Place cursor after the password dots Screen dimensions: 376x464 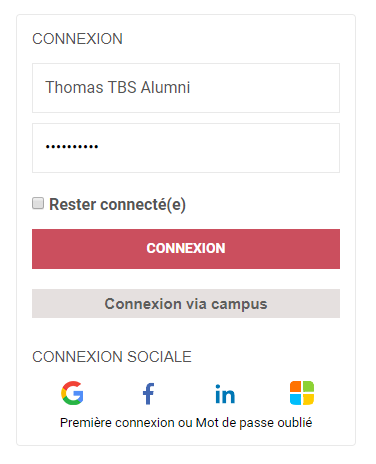(99, 147)
